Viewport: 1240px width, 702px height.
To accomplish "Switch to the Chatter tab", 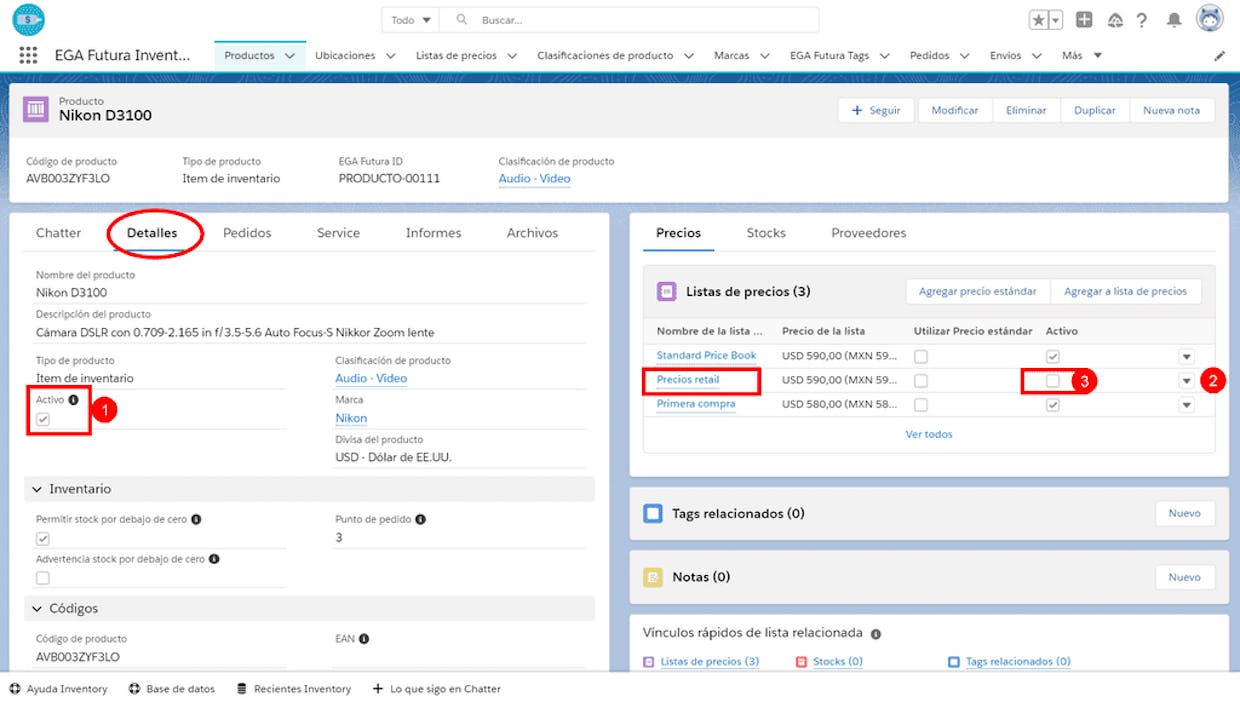I will coord(58,233).
